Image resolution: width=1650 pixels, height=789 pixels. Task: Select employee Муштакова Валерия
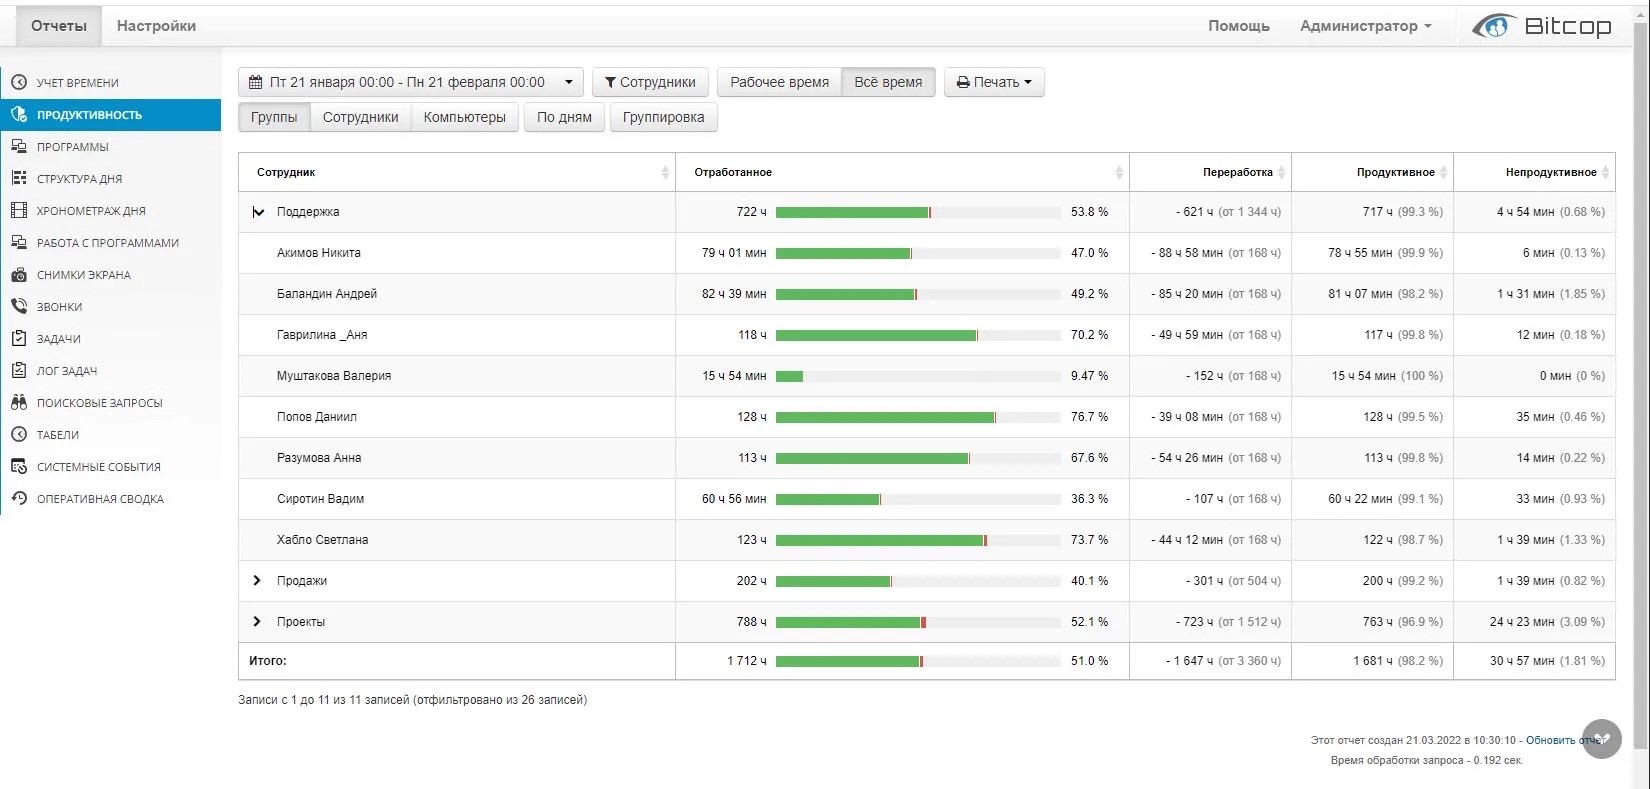coord(334,376)
